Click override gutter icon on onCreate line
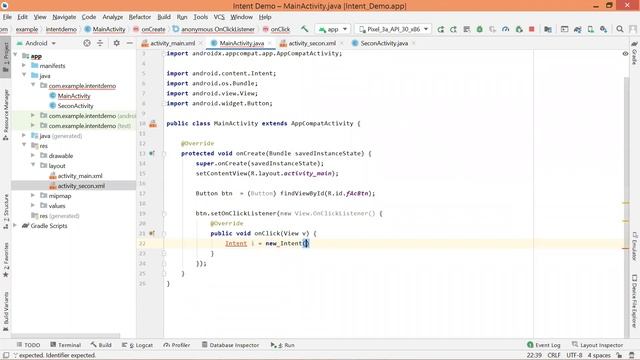The width and height of the screenshot is (640, 360). [x=152, y=153]
